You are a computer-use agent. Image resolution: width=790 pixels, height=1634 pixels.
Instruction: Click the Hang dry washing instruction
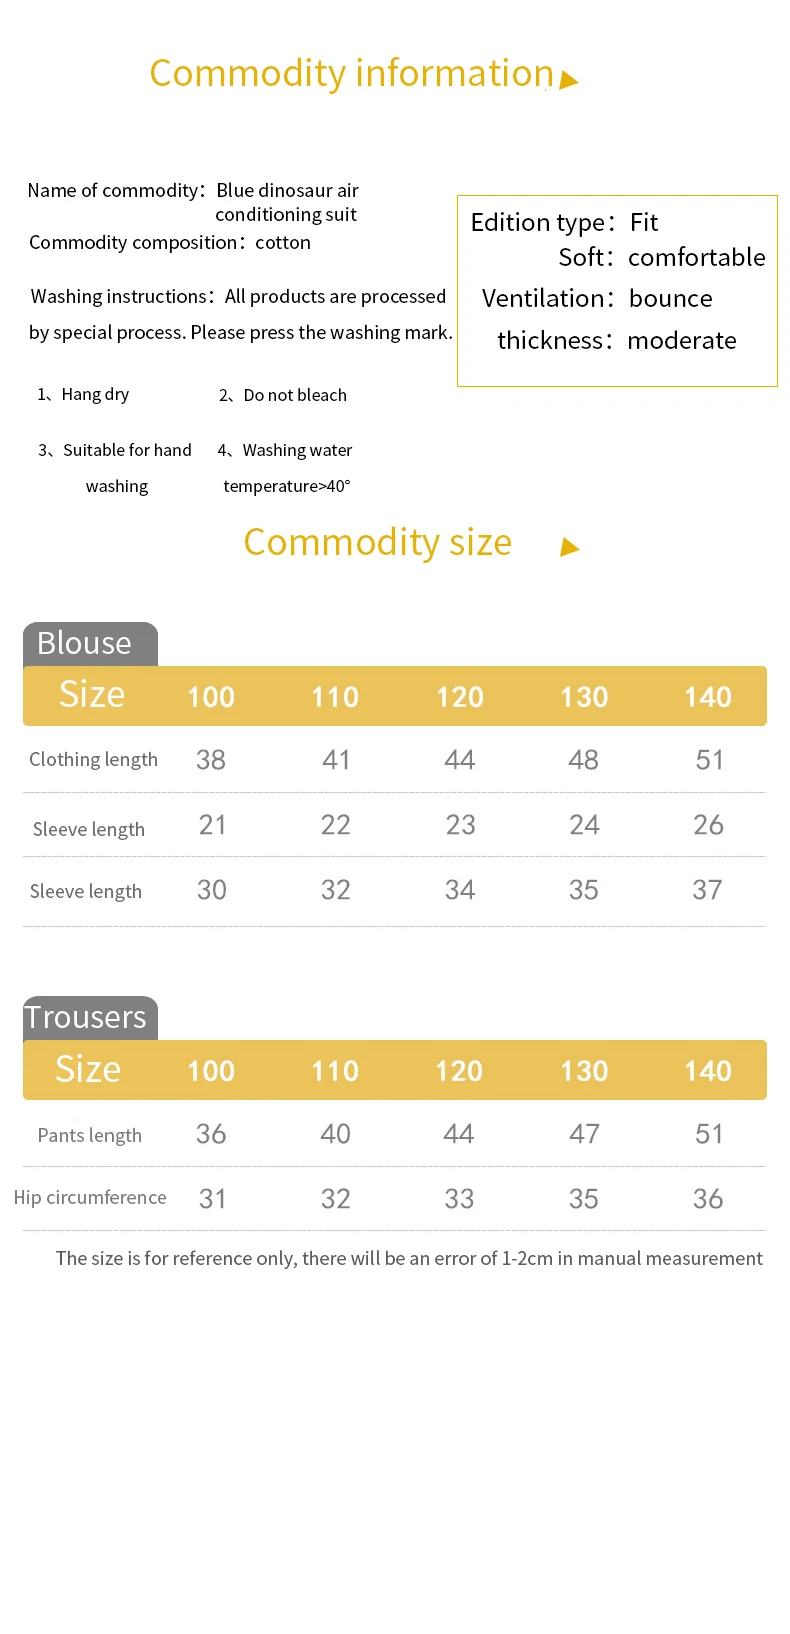(84, 394)
